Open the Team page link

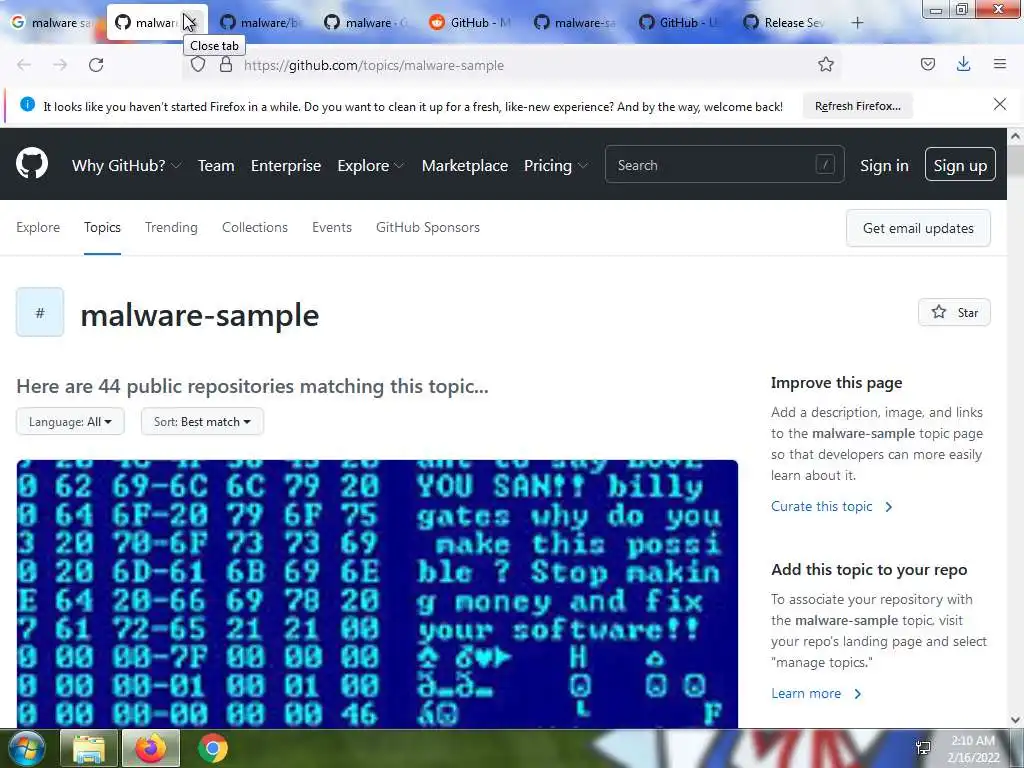[216, 166]
